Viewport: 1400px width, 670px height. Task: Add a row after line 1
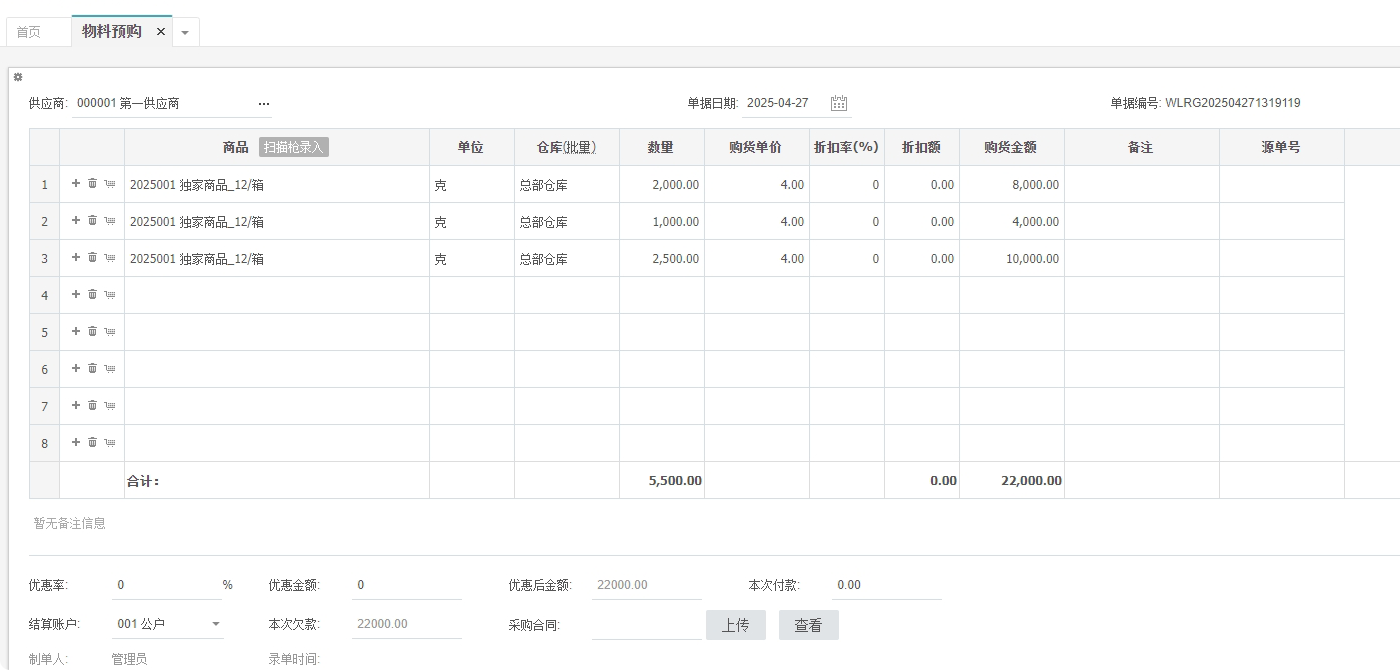click(x=76, y=183)
